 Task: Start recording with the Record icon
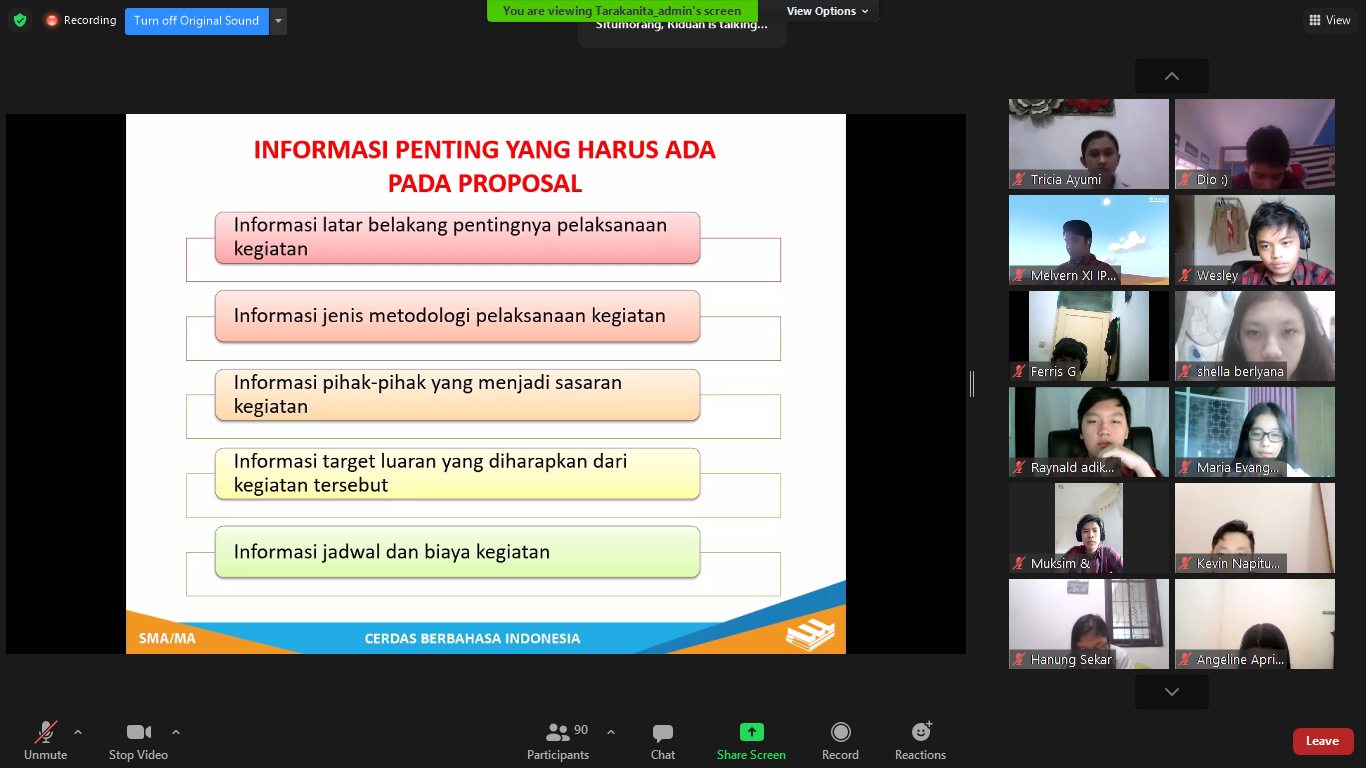coord(840,741)
